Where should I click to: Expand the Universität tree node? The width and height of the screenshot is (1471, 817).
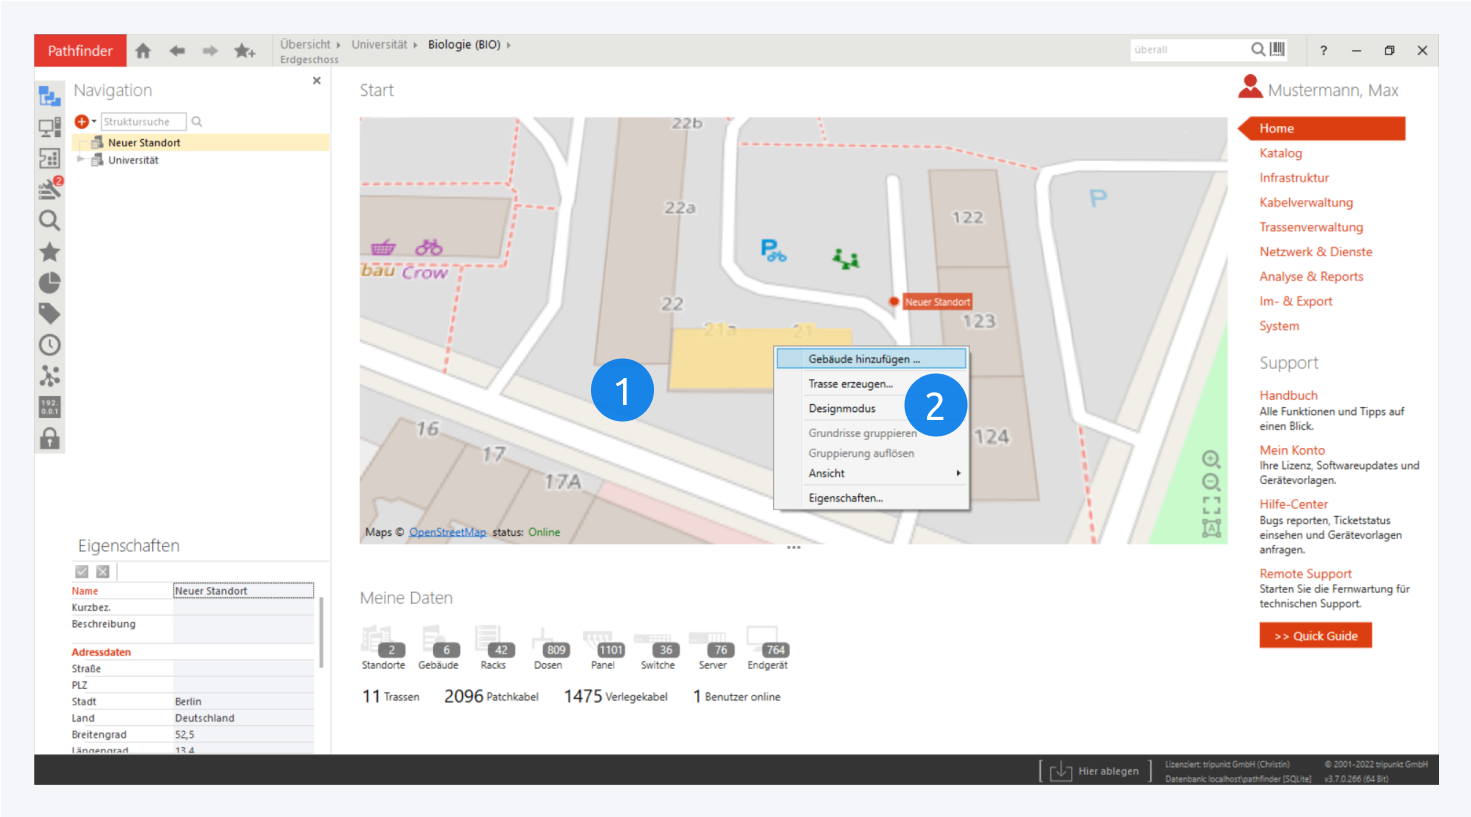[x=80, y=160]
